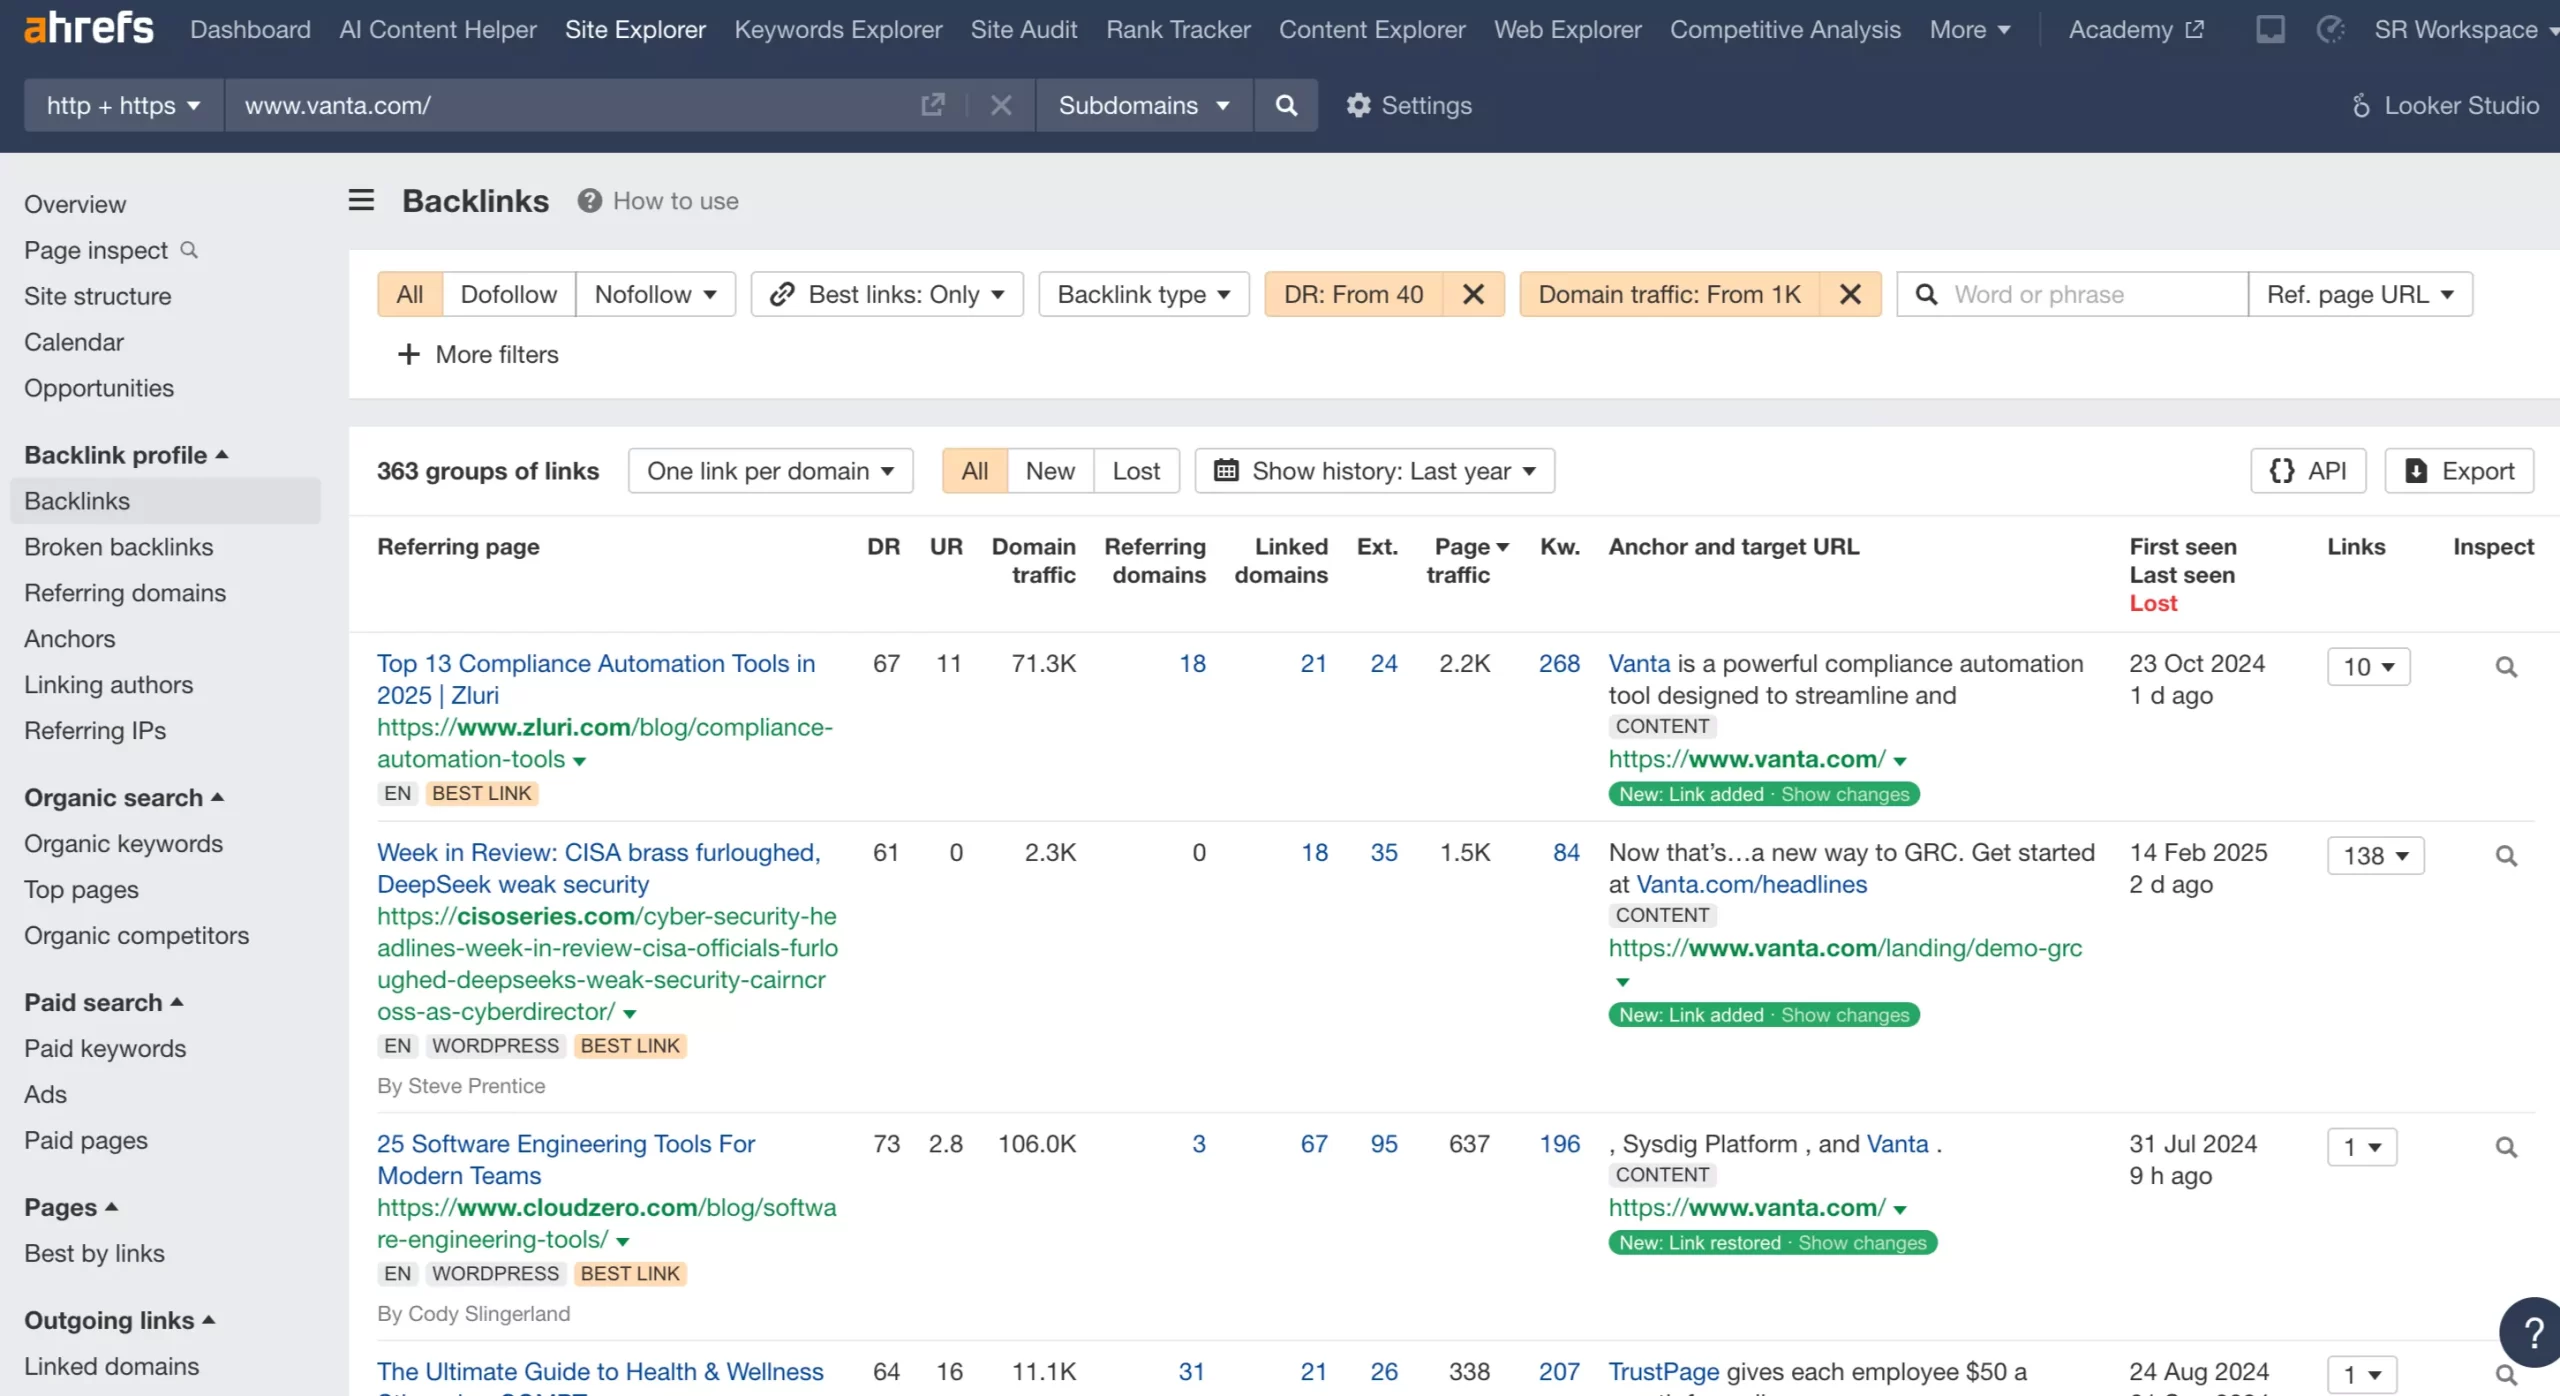Expand the 10 links dropdown

(x=2368, y=666)
